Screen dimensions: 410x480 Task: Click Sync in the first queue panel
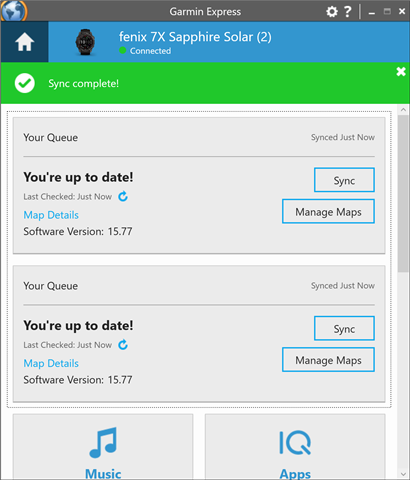[x=344, y=180]
